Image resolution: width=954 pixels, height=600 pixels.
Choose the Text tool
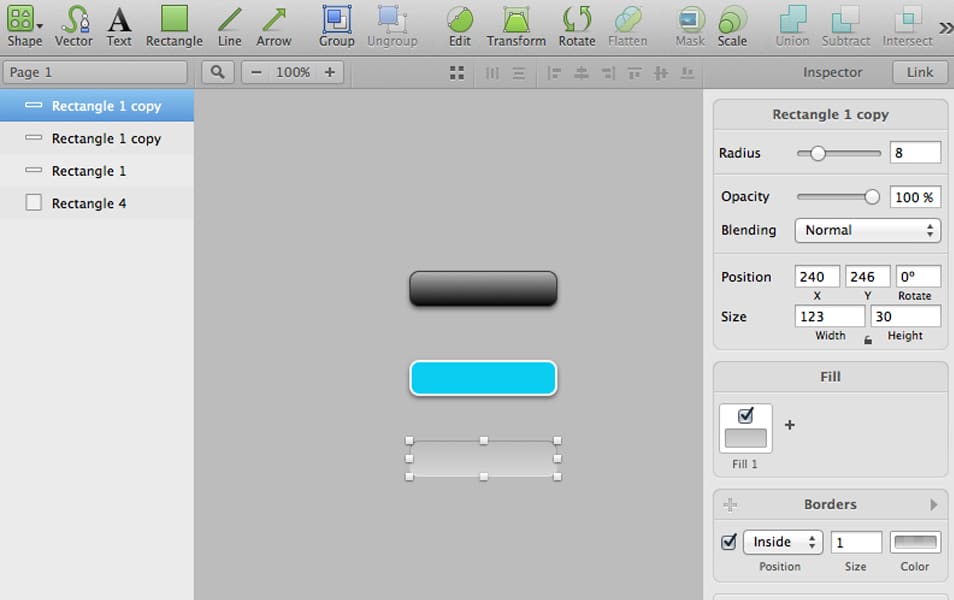point(119,24)
